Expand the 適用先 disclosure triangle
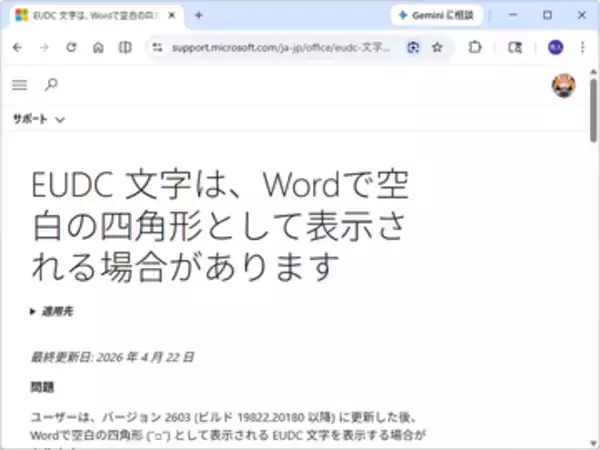Image resolution: width=600 pixels, height=450 pixels. point(33,311)
